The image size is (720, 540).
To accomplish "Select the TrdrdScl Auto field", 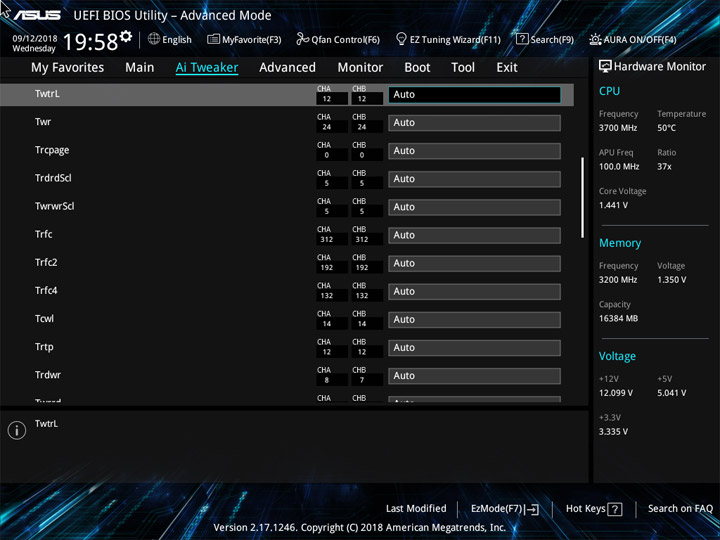I will (474, 179).
